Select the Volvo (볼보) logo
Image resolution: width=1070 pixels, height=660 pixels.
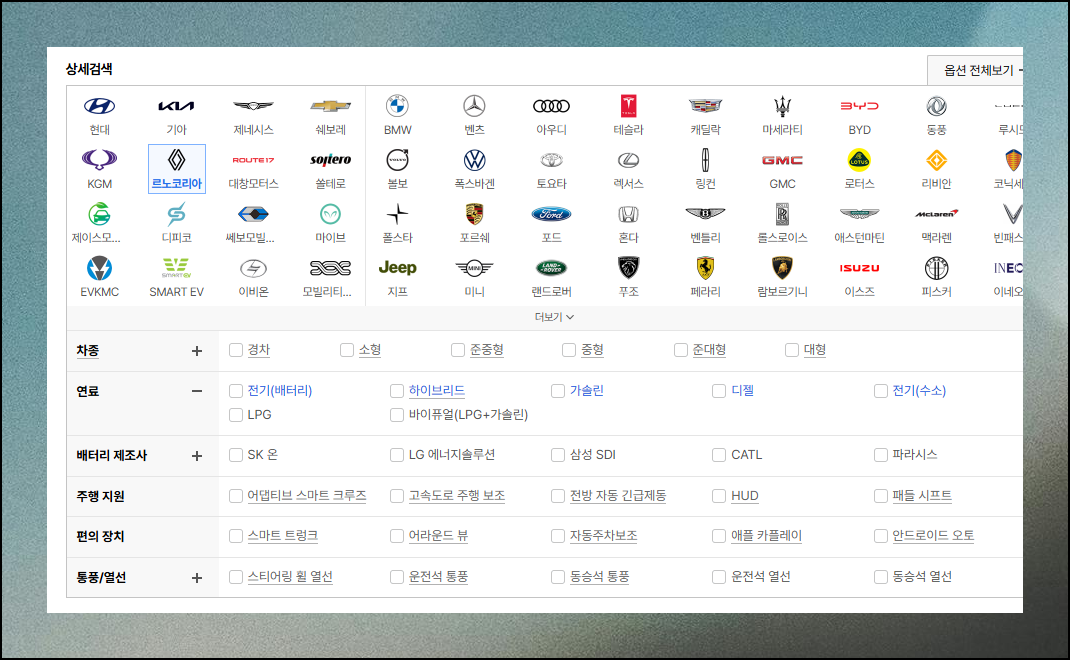point(397,160)
